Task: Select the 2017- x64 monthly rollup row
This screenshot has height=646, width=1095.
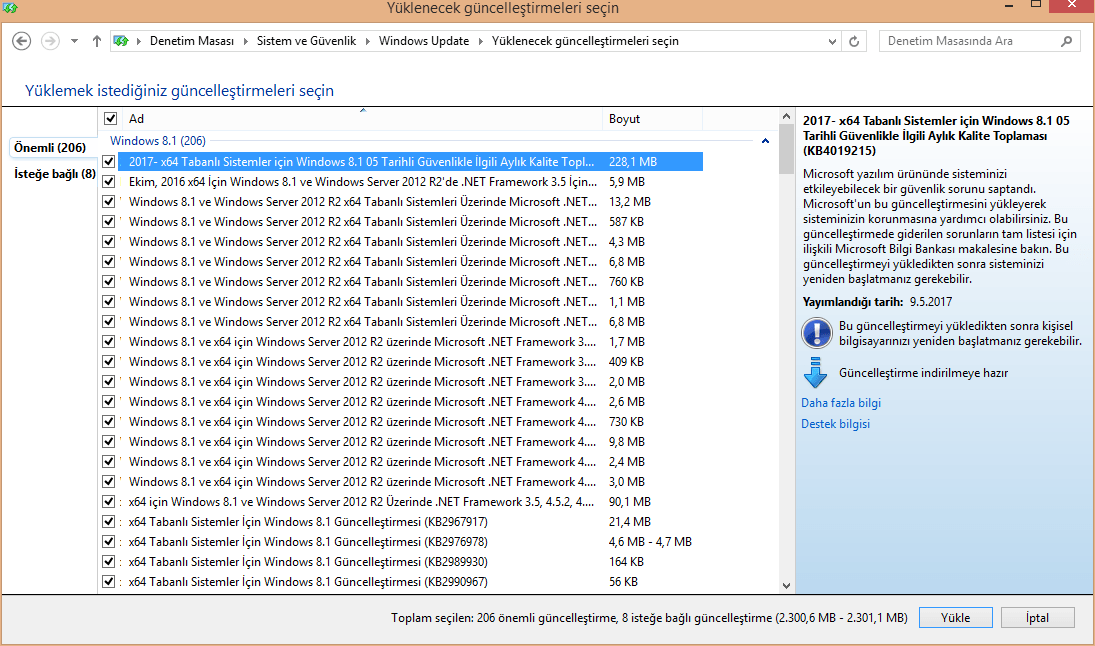Action: click(411, 161)
